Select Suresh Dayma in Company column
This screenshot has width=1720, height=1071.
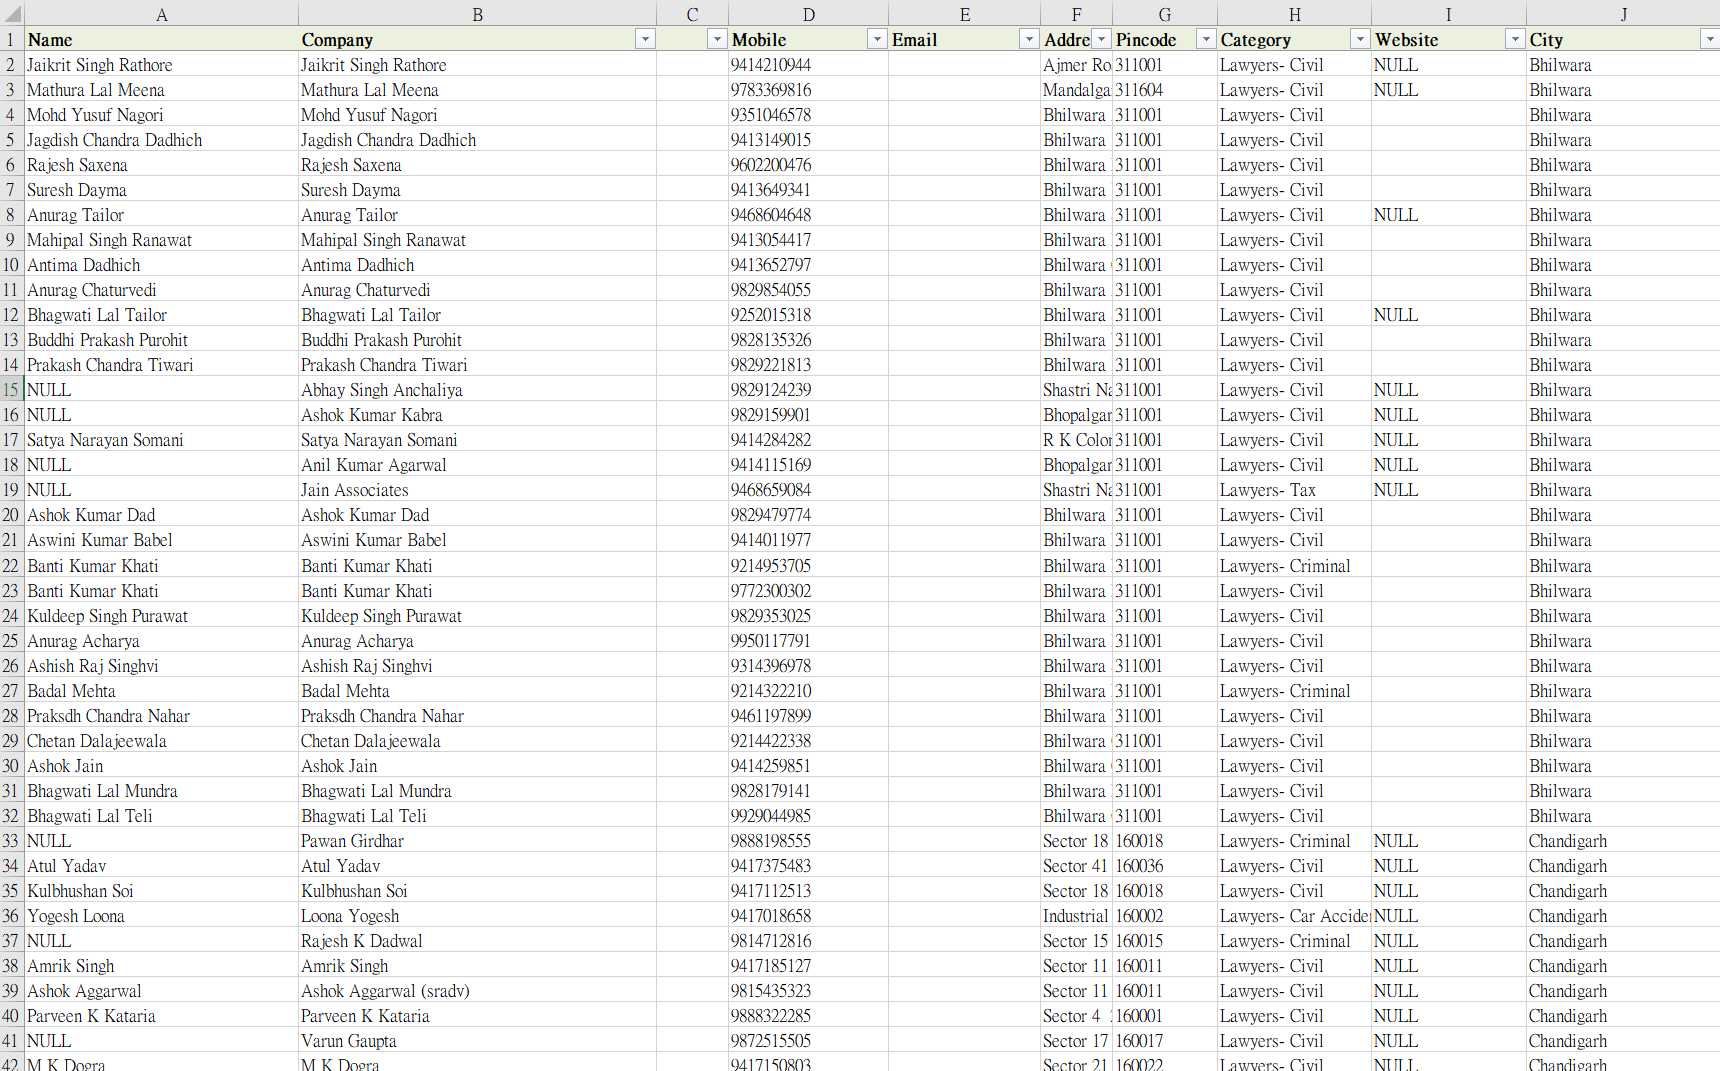(x=477, y=190)
